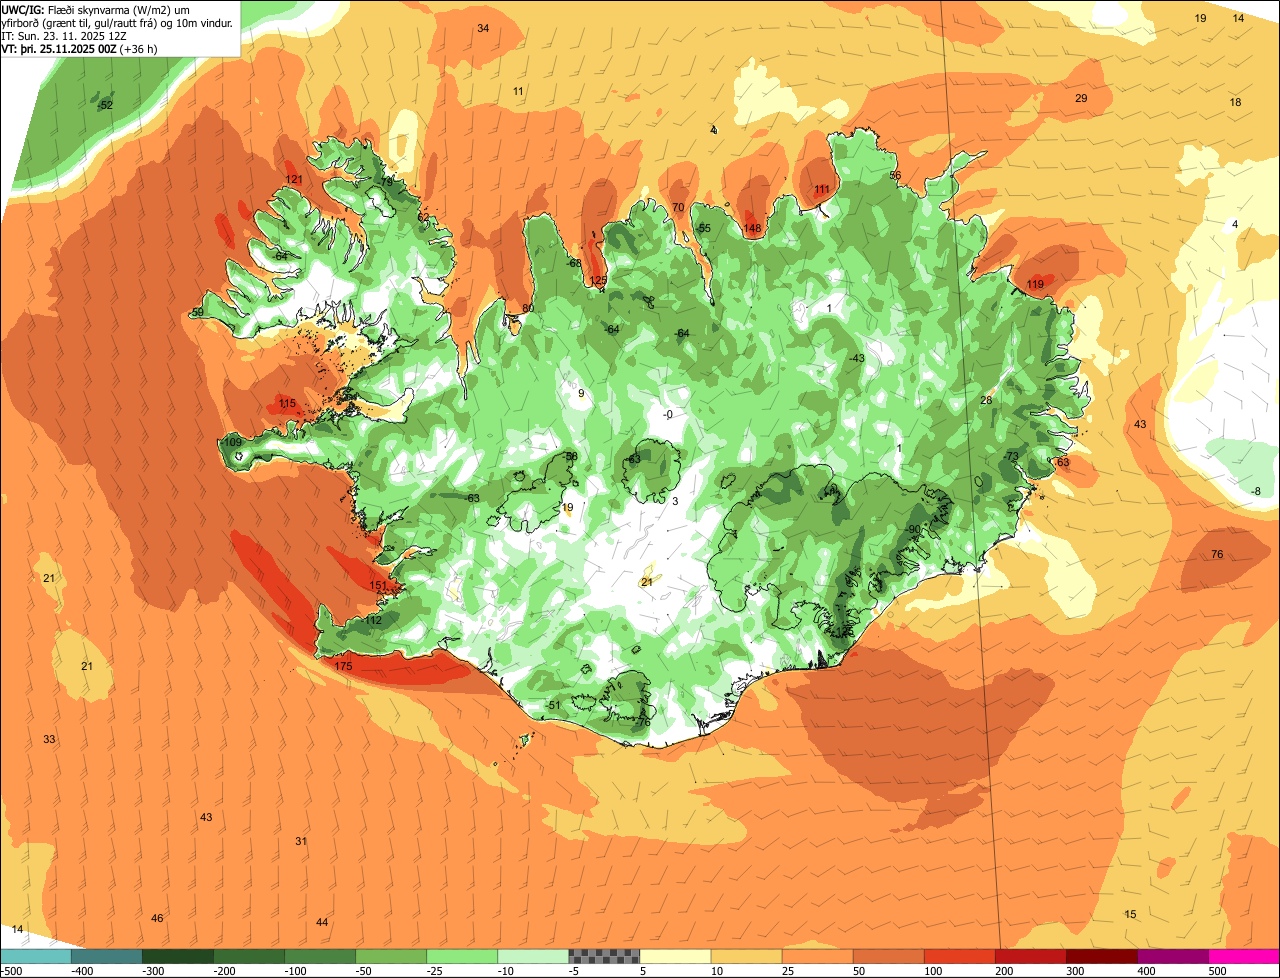Screen dimensions: 1280x978
Task: Click the initial time 'IT: Sun. 23. 11. 2025 12Z'
Action: tap(64, 36)
